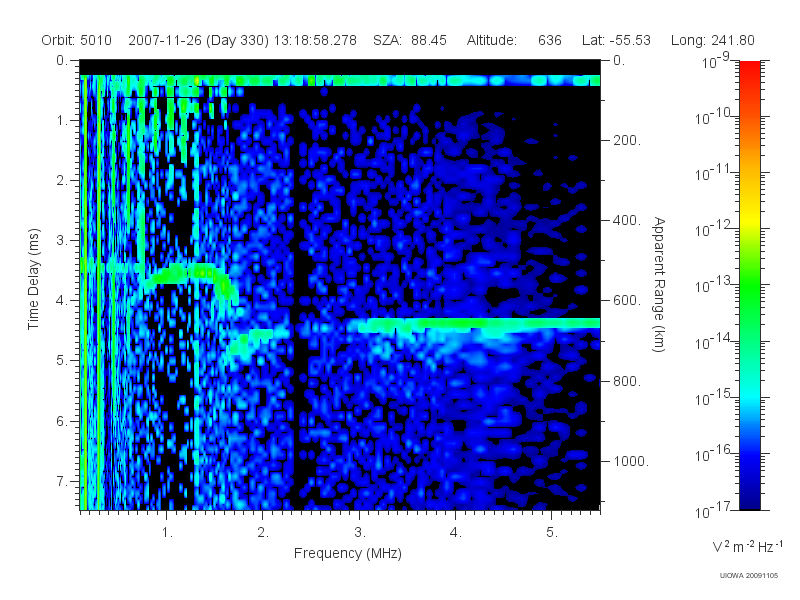This screenshot has height=600, width=800.
Task: Click the 'Apparent Range (km)' axis label
Action: 659,285
